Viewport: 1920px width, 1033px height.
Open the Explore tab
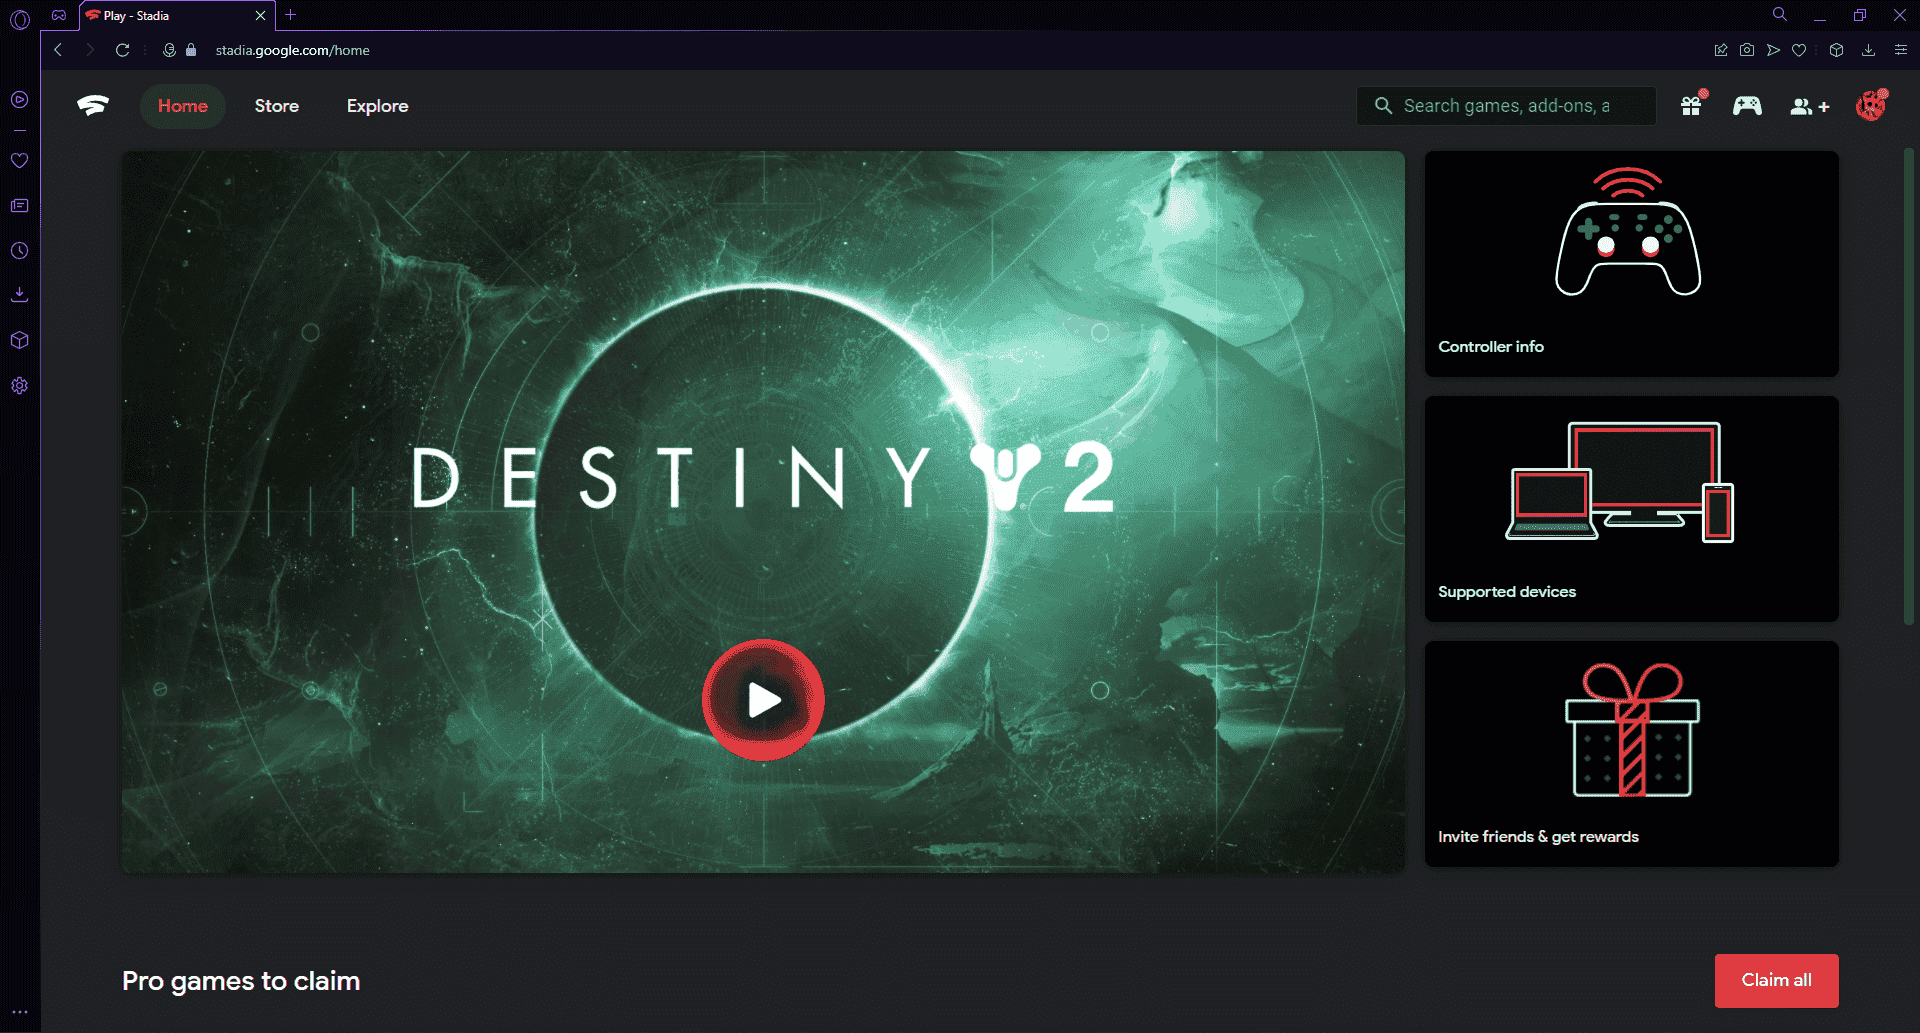pos(377,105)
